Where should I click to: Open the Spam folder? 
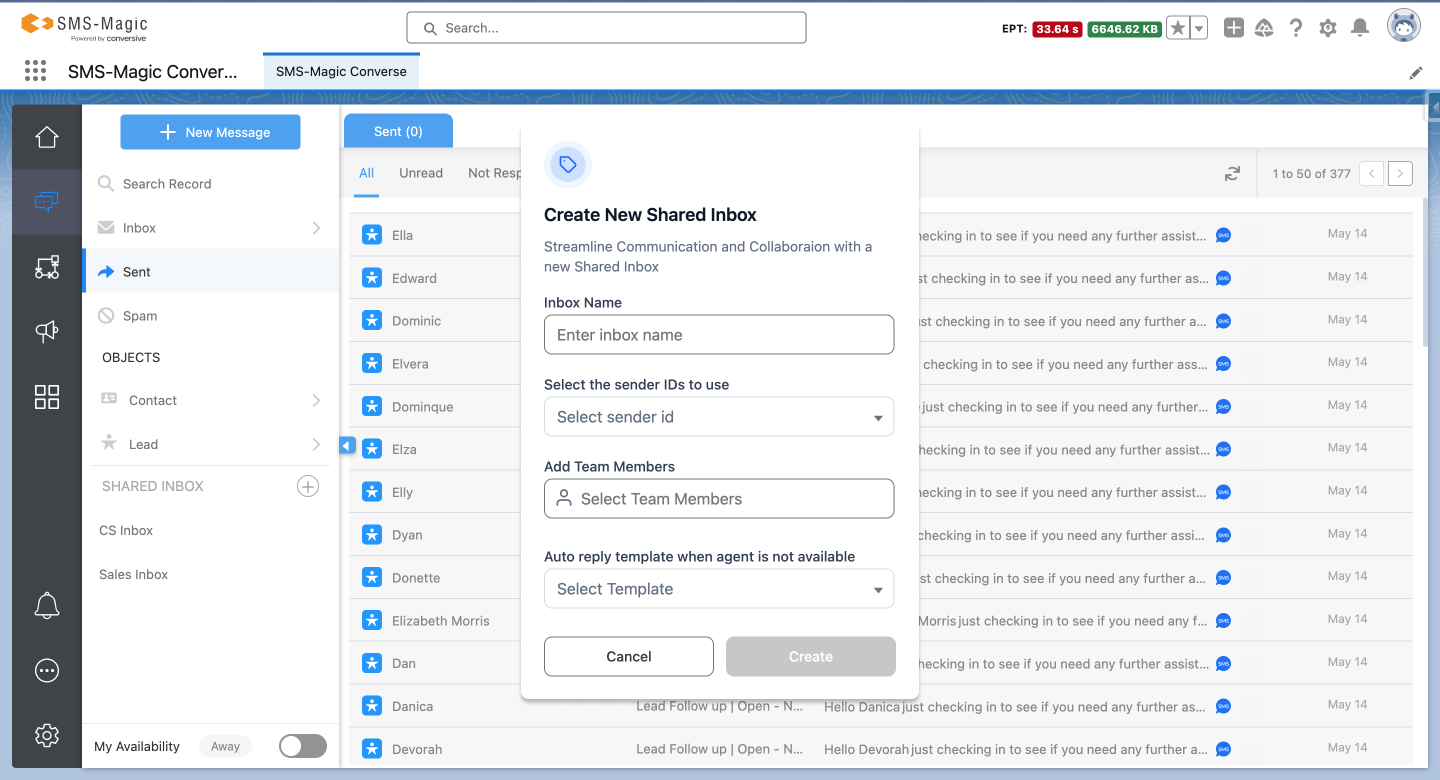click(211, 316)
